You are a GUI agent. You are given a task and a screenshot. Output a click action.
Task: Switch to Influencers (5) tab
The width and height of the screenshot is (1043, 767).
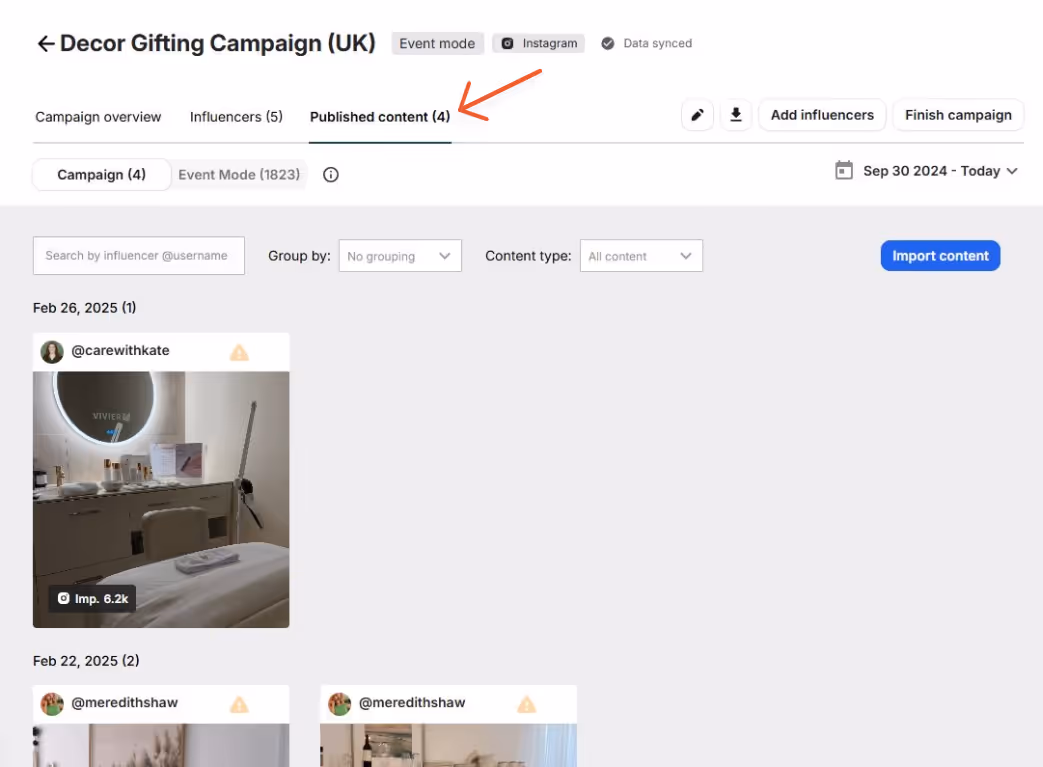tap(236, 117)
